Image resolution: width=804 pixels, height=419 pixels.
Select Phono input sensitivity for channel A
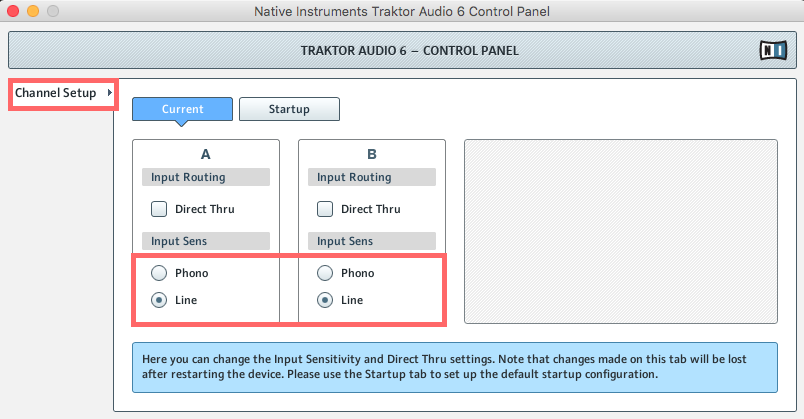click(159, 273)
